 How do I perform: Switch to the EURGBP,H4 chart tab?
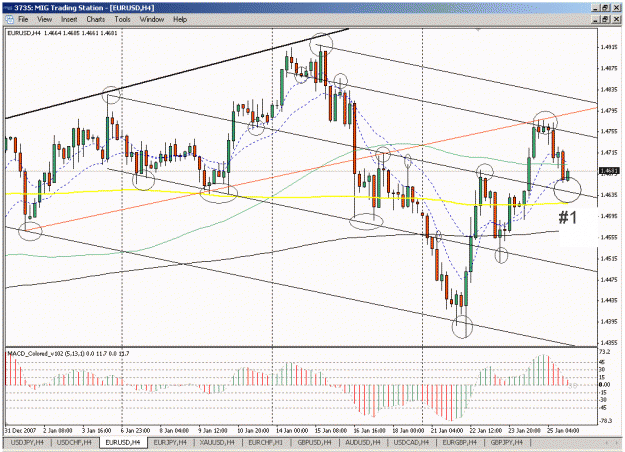(460, 442)
